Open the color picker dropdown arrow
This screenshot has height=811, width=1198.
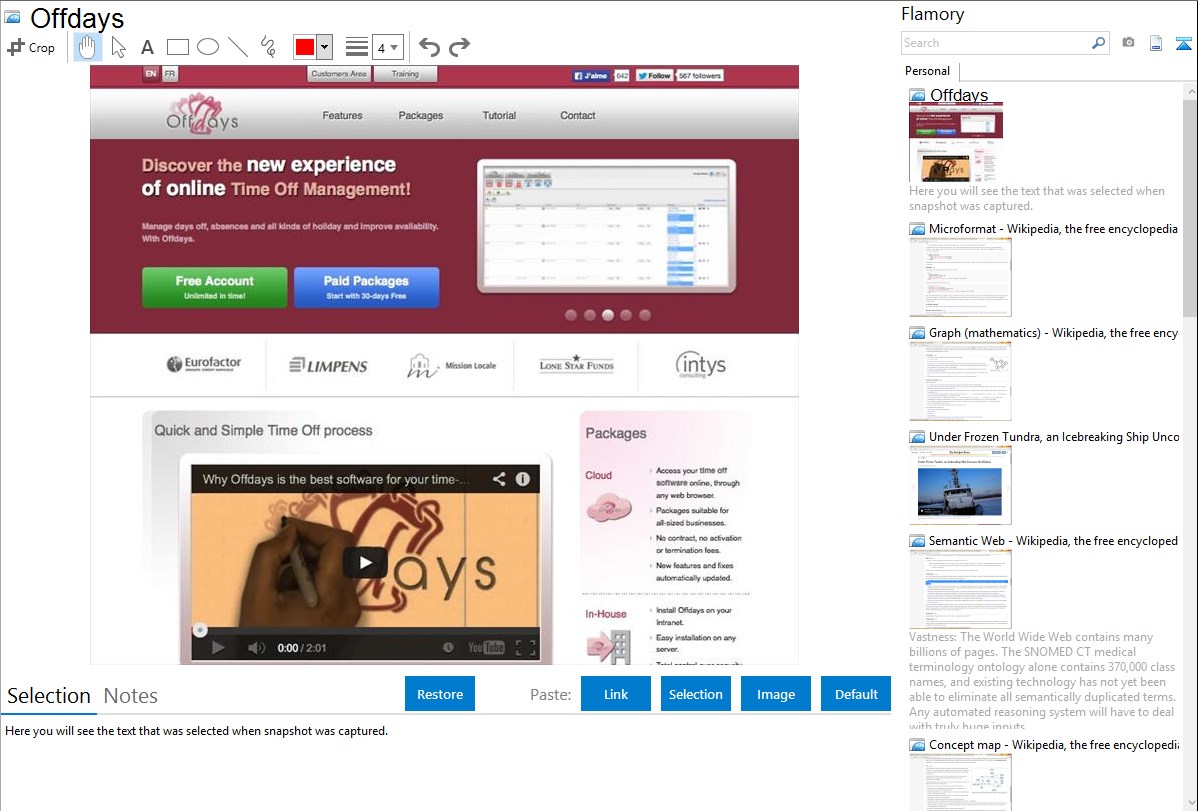click(x=324, y=47)
